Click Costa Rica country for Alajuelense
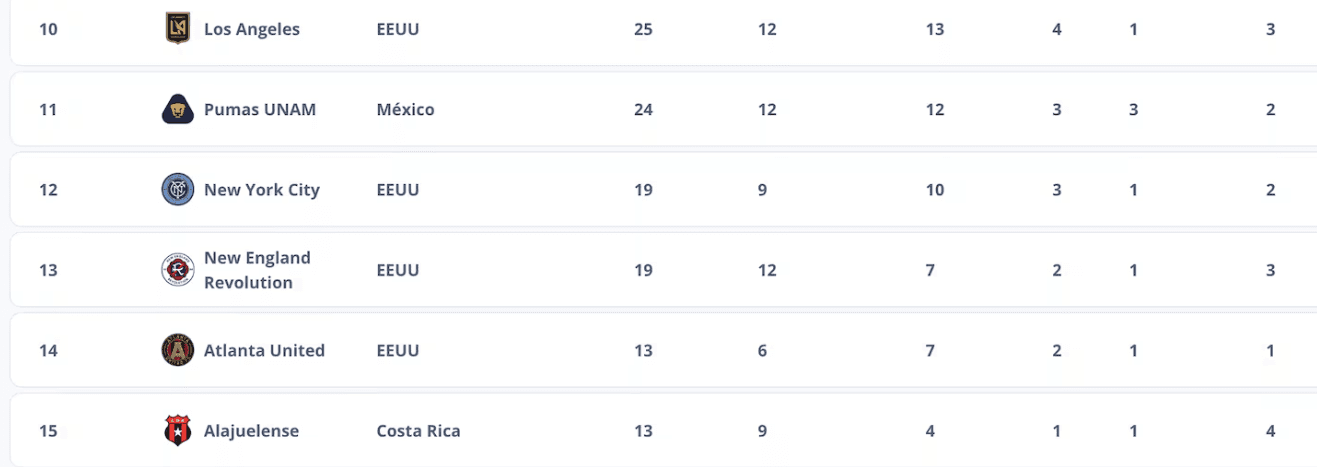The image size is (1317, 467). point(418,431)
